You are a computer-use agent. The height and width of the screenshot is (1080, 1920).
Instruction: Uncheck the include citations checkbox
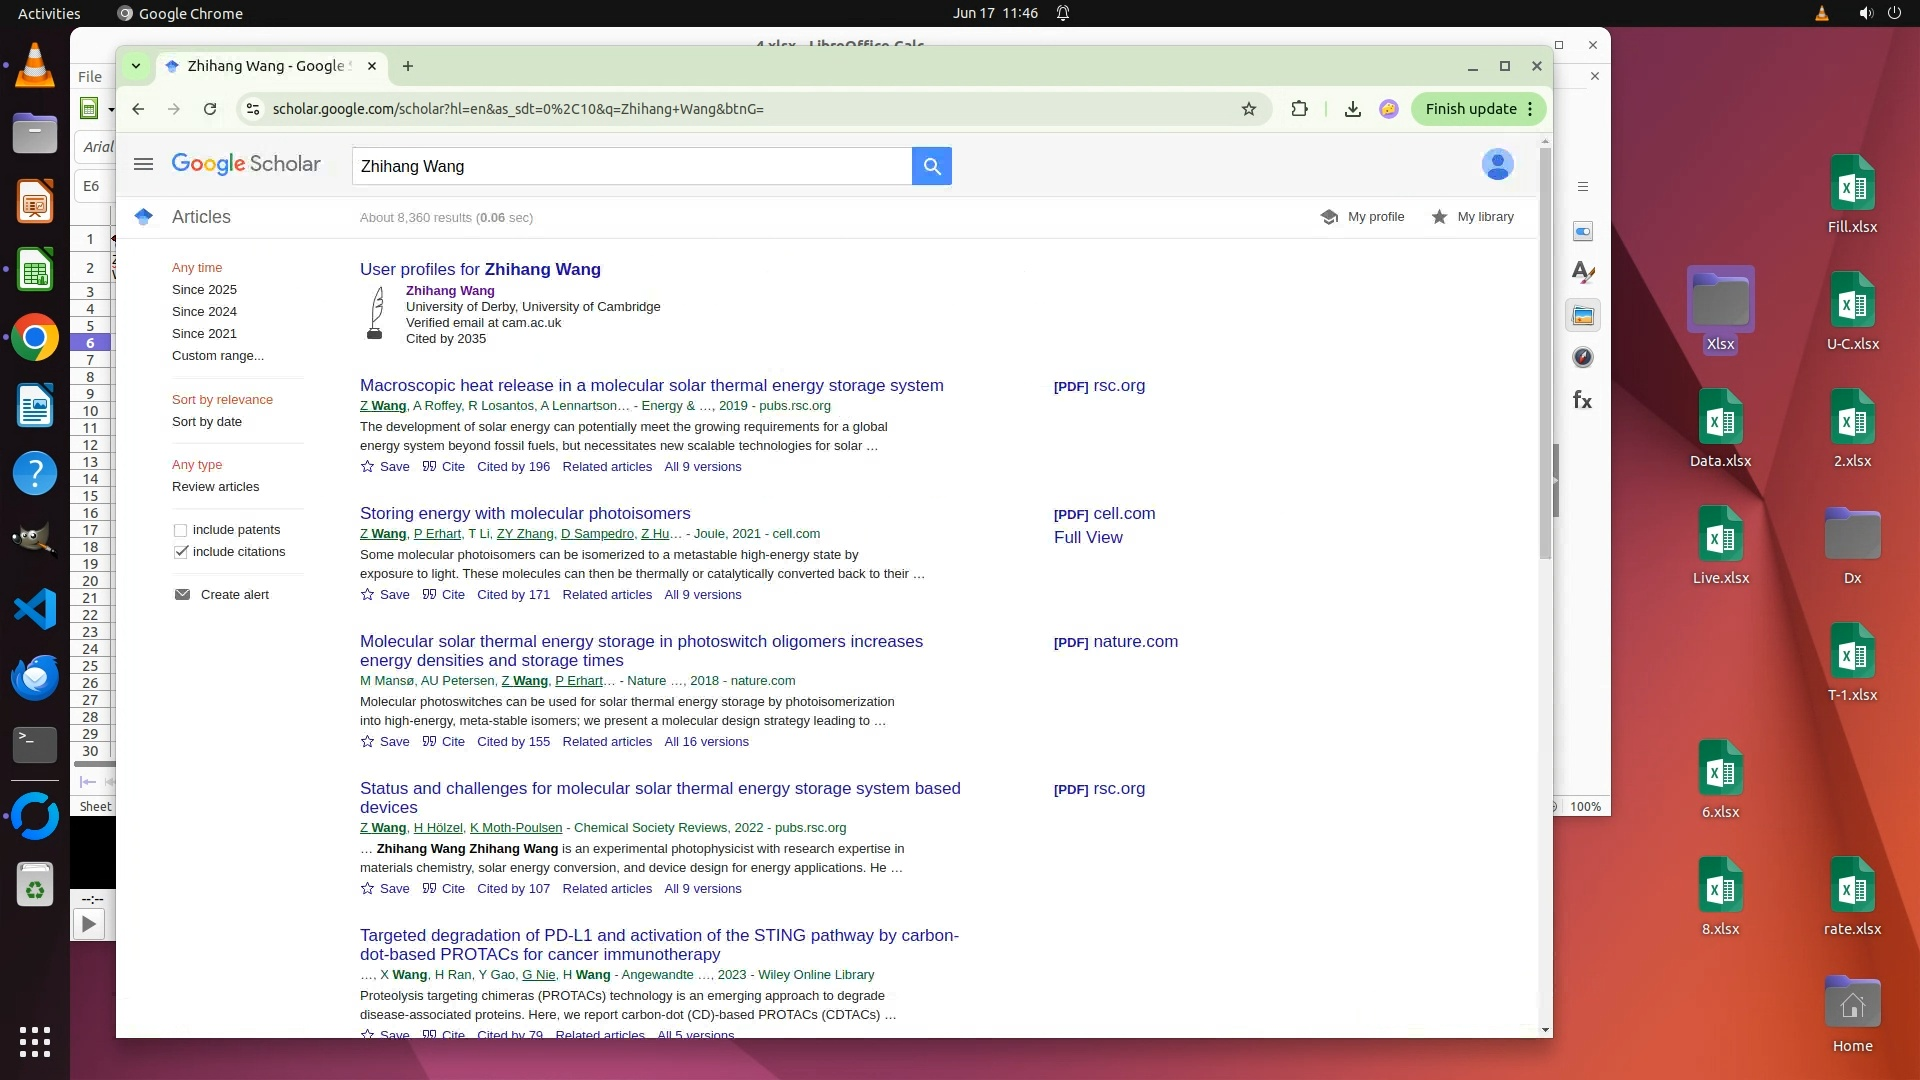click(181, 552)
